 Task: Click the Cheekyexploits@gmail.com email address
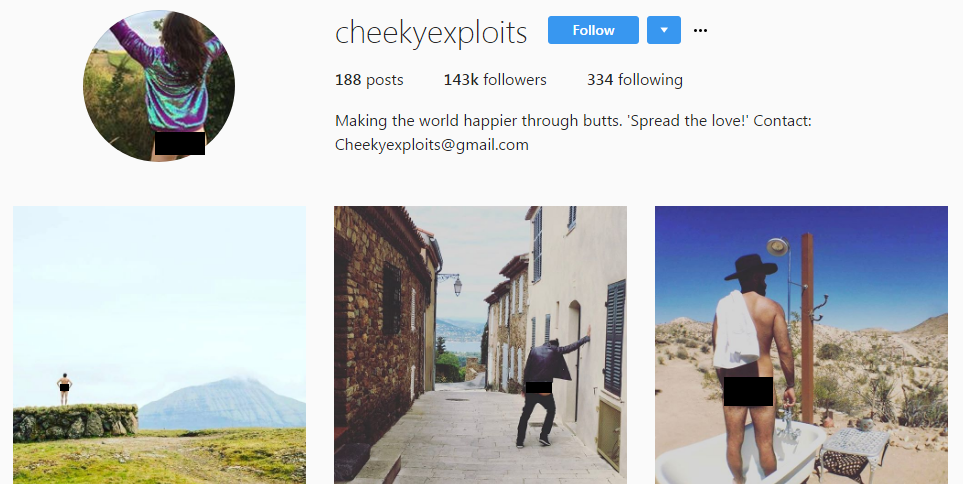pyautogui.click(x=432, y=145)
